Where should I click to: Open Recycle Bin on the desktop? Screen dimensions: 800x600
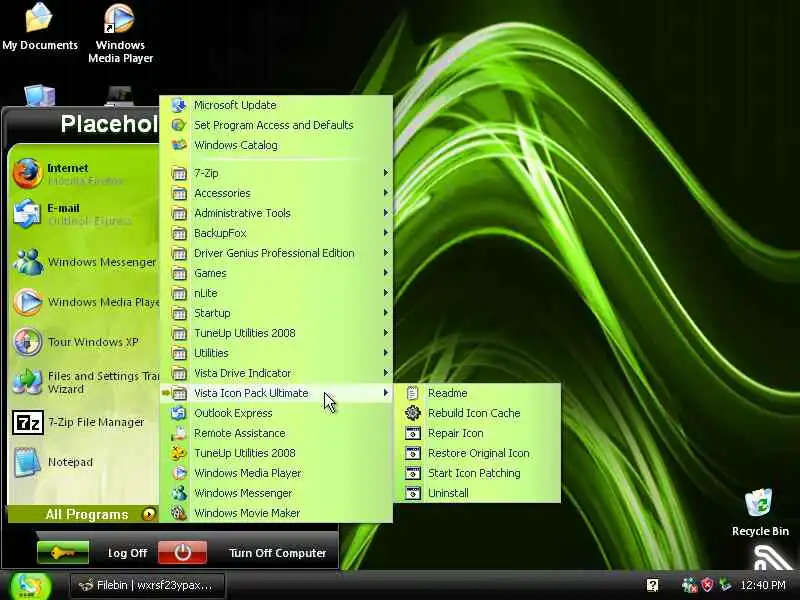(x=760, y=513)
